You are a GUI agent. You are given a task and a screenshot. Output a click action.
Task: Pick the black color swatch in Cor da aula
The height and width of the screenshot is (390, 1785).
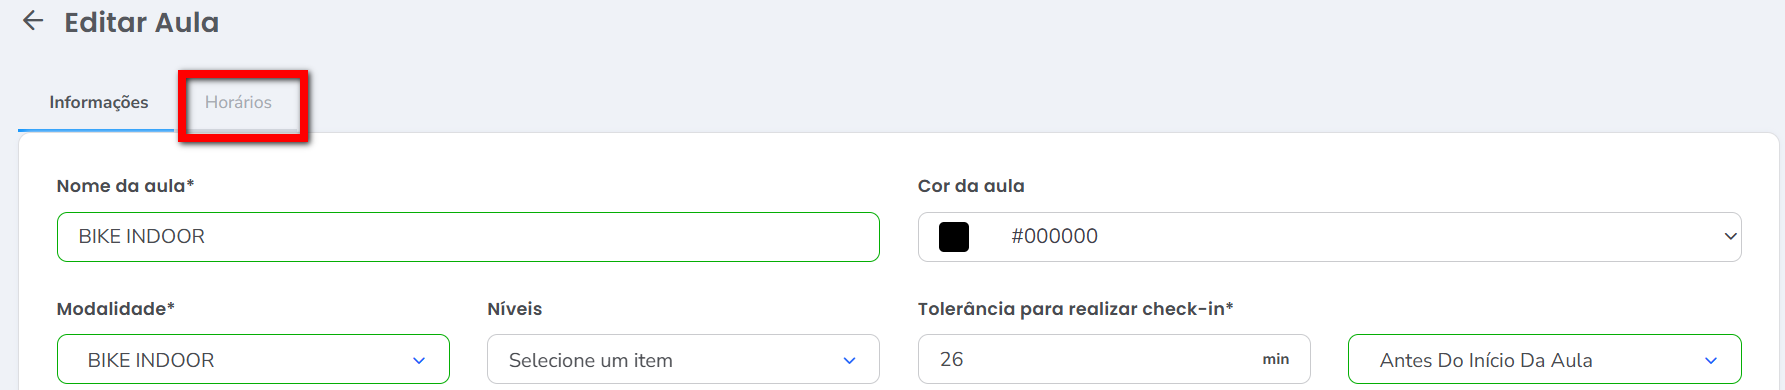[954, 237]
